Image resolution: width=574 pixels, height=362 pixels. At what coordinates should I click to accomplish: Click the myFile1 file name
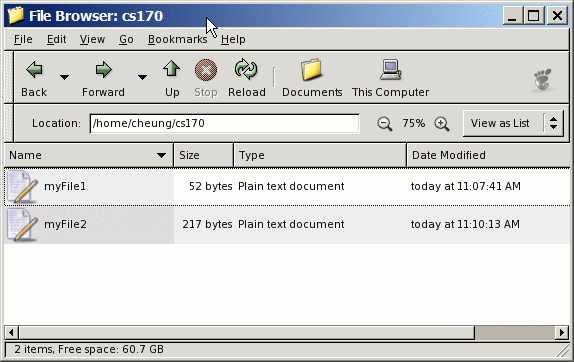click(65, 186)
